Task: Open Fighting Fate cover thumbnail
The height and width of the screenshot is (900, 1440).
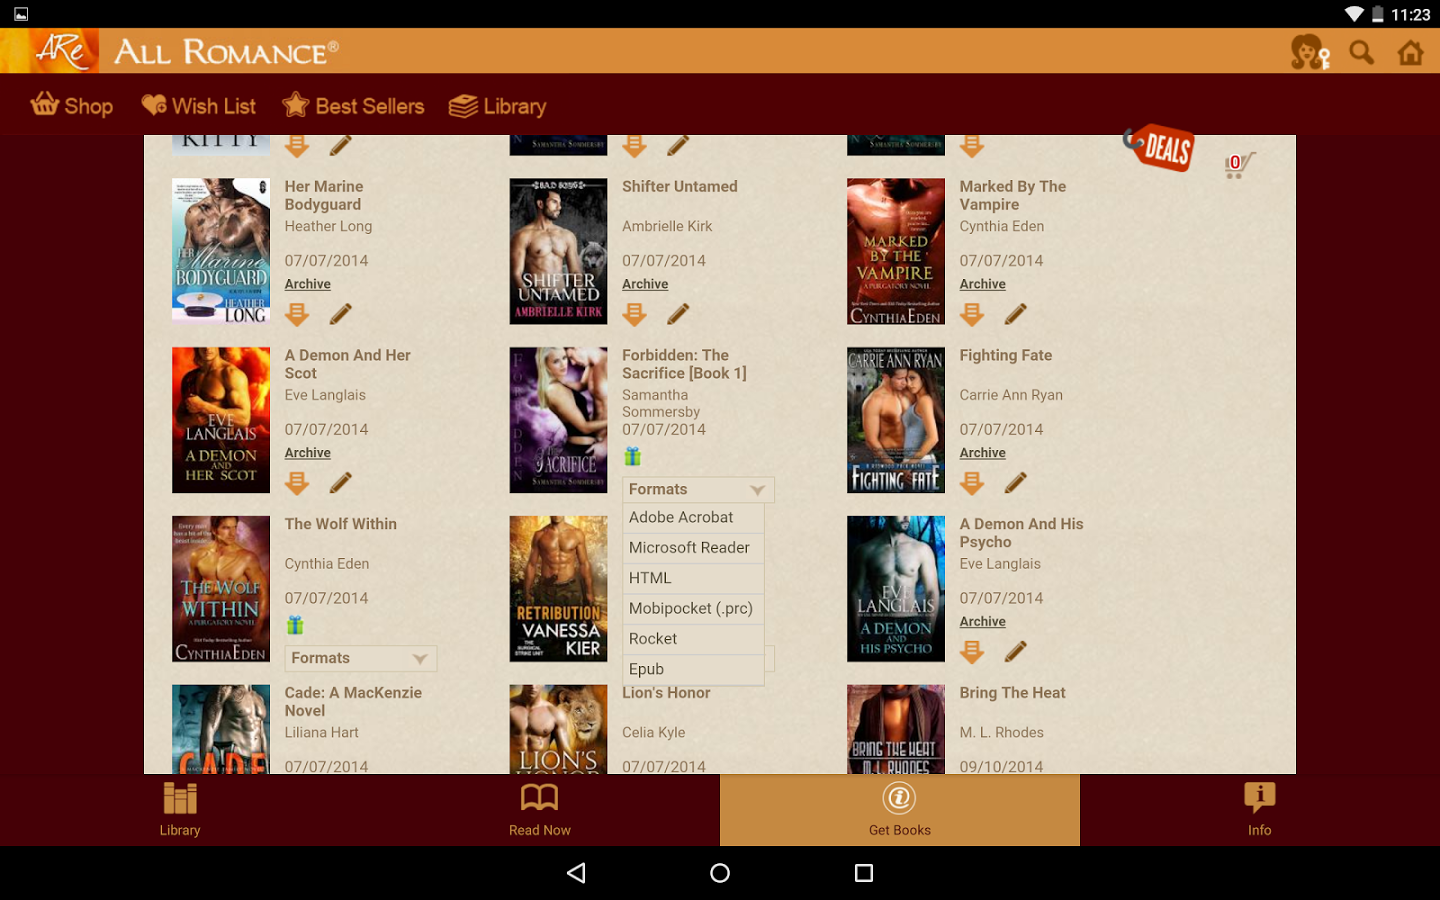Action: 896,420
